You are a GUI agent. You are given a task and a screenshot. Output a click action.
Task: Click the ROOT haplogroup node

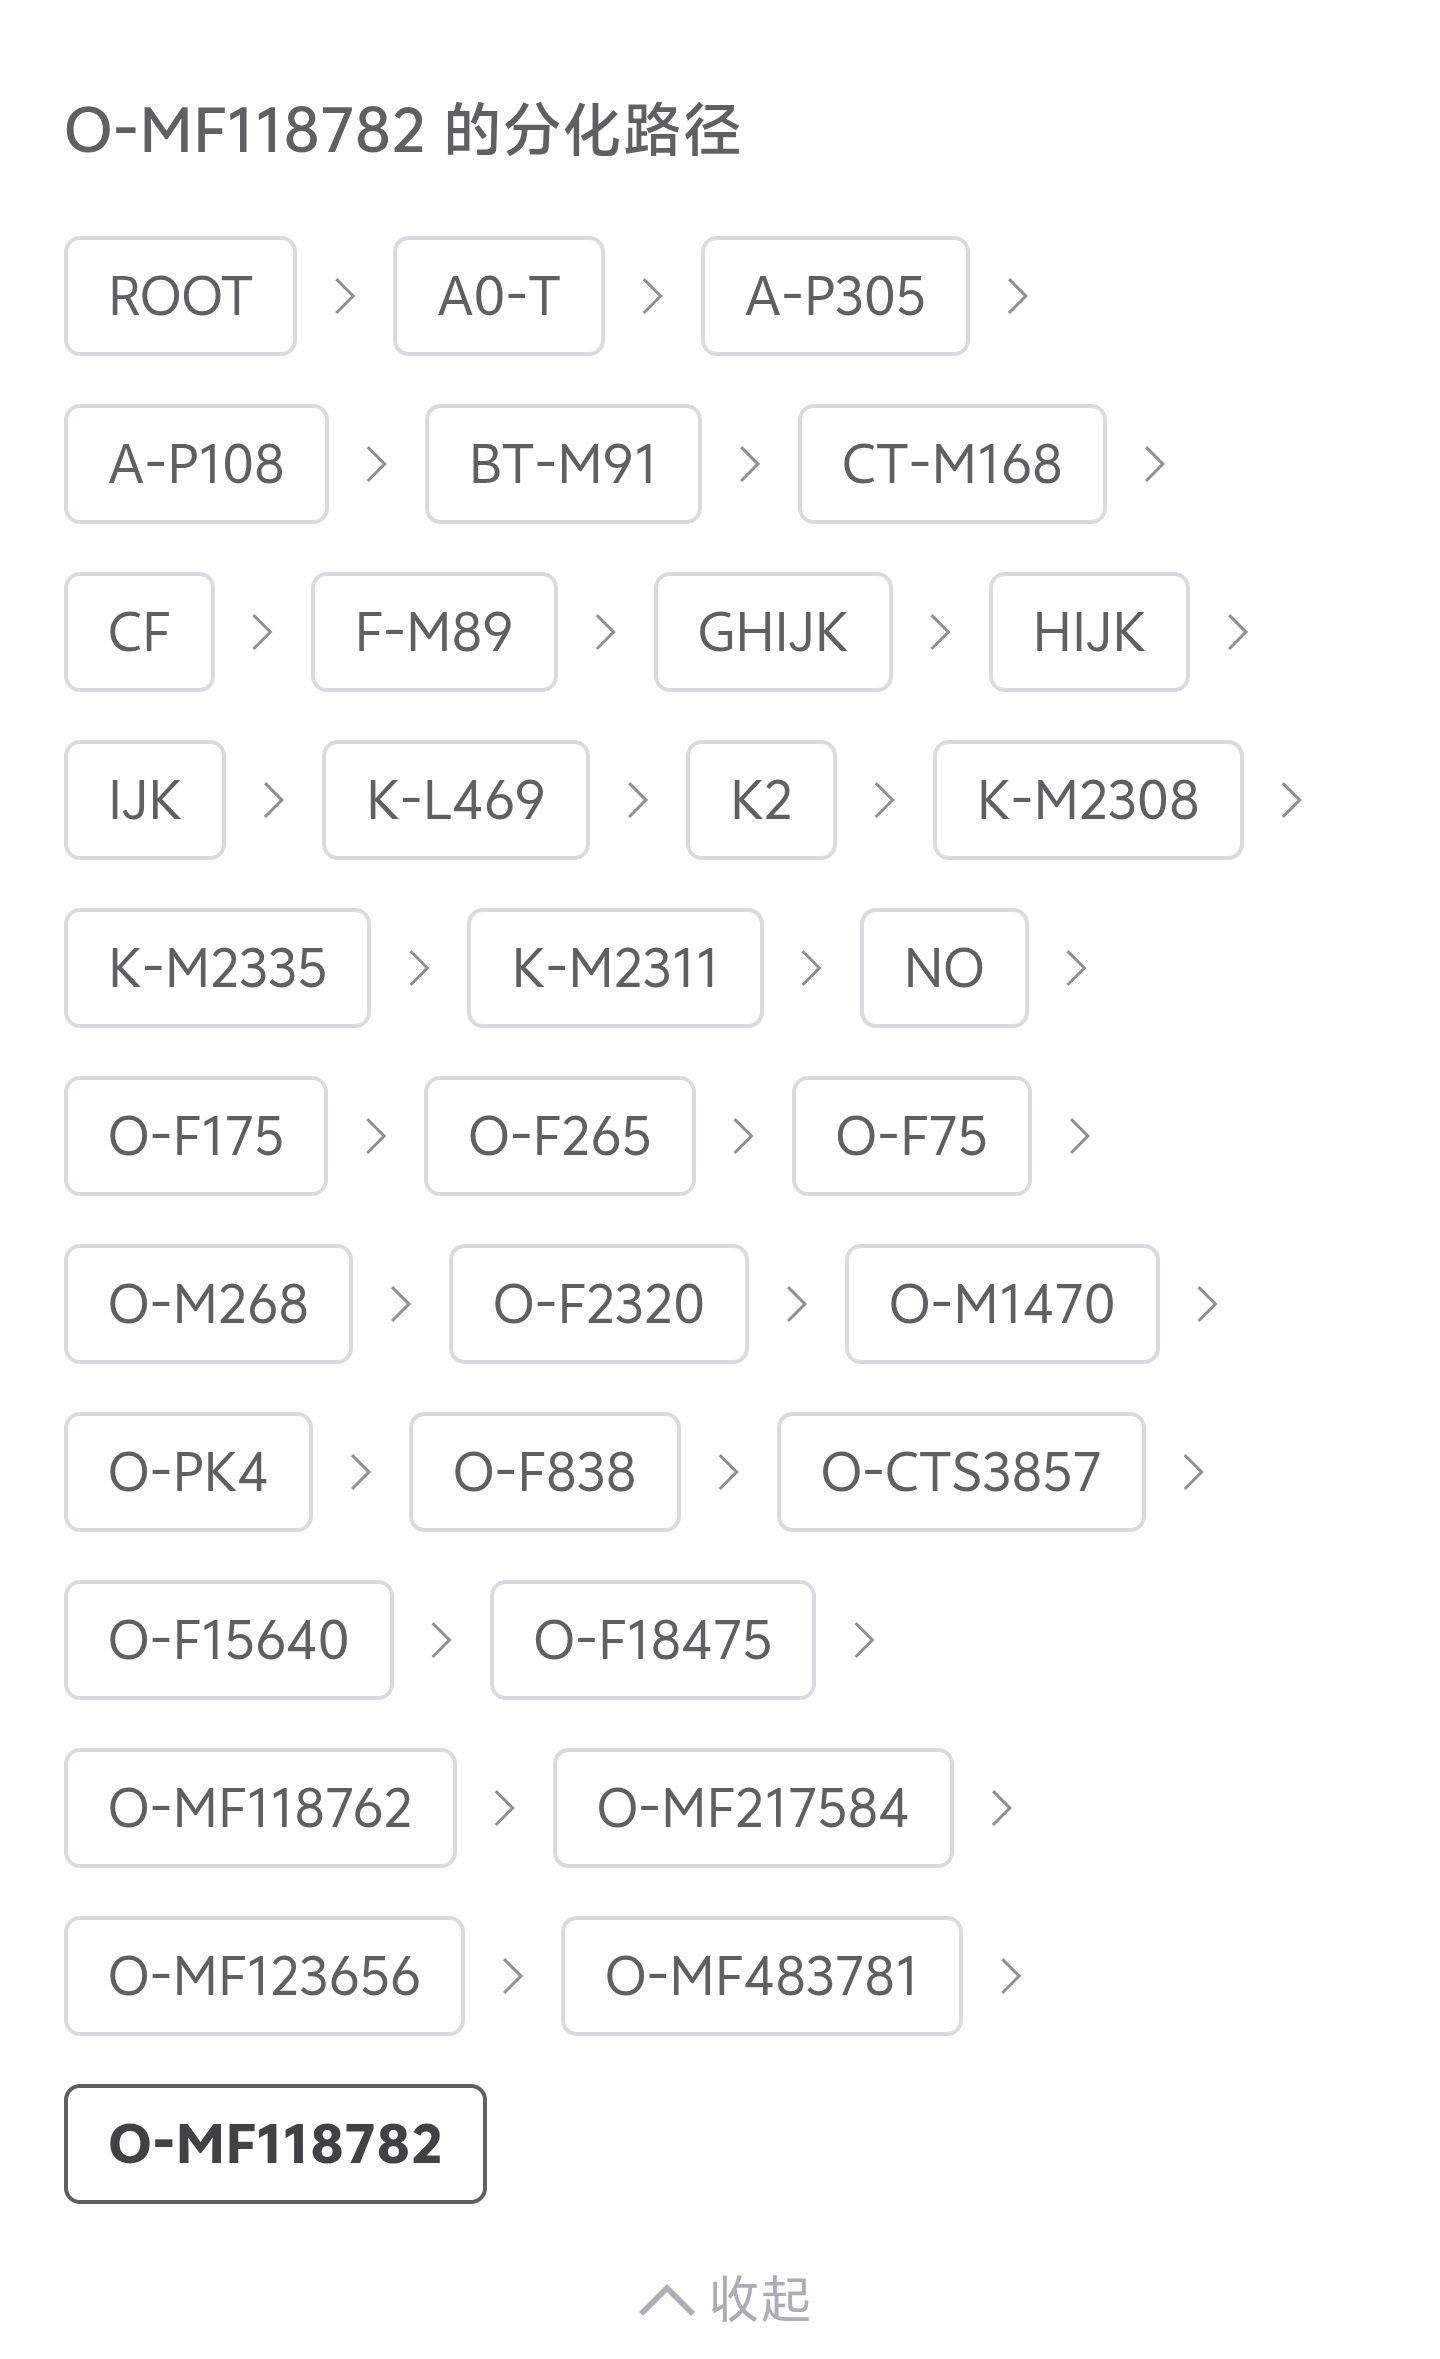180,296
